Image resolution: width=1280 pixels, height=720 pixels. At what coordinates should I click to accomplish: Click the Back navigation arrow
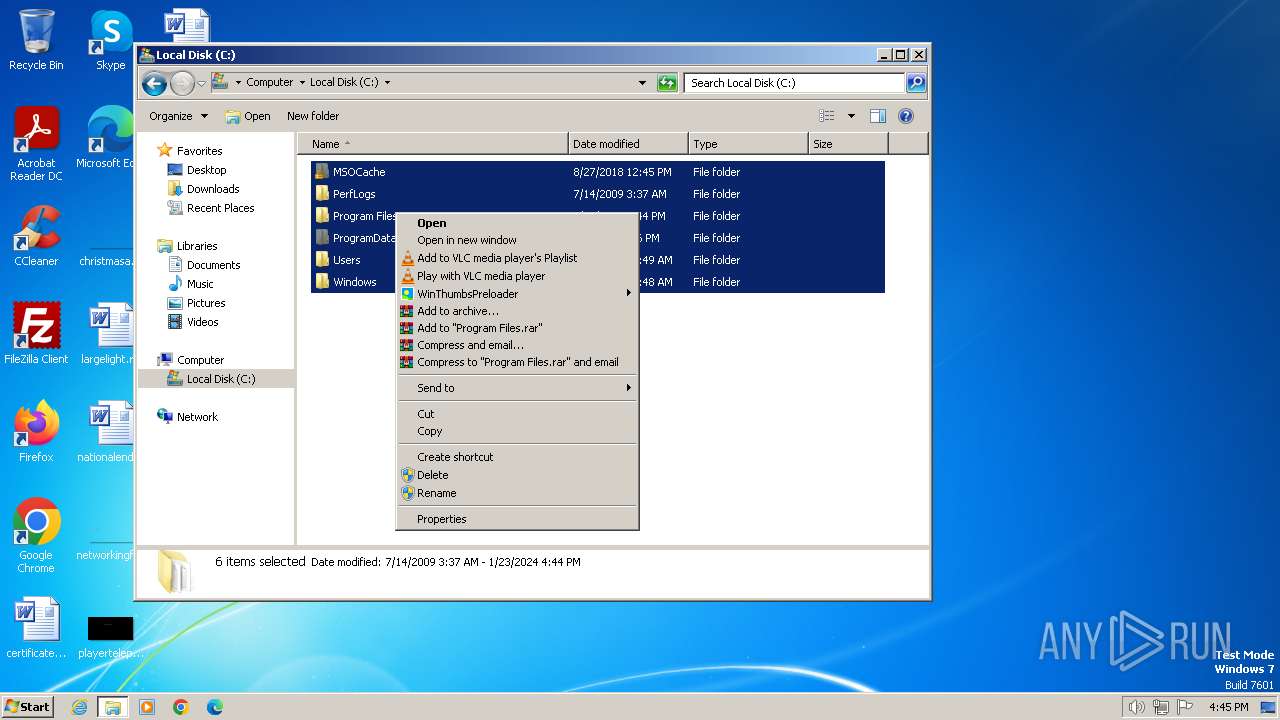(x=154, y=83)
